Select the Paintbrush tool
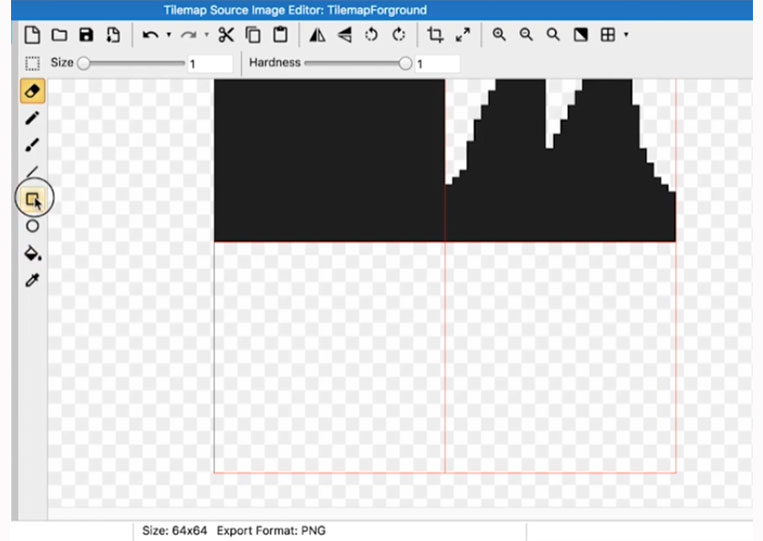 (x=33, y=144)
